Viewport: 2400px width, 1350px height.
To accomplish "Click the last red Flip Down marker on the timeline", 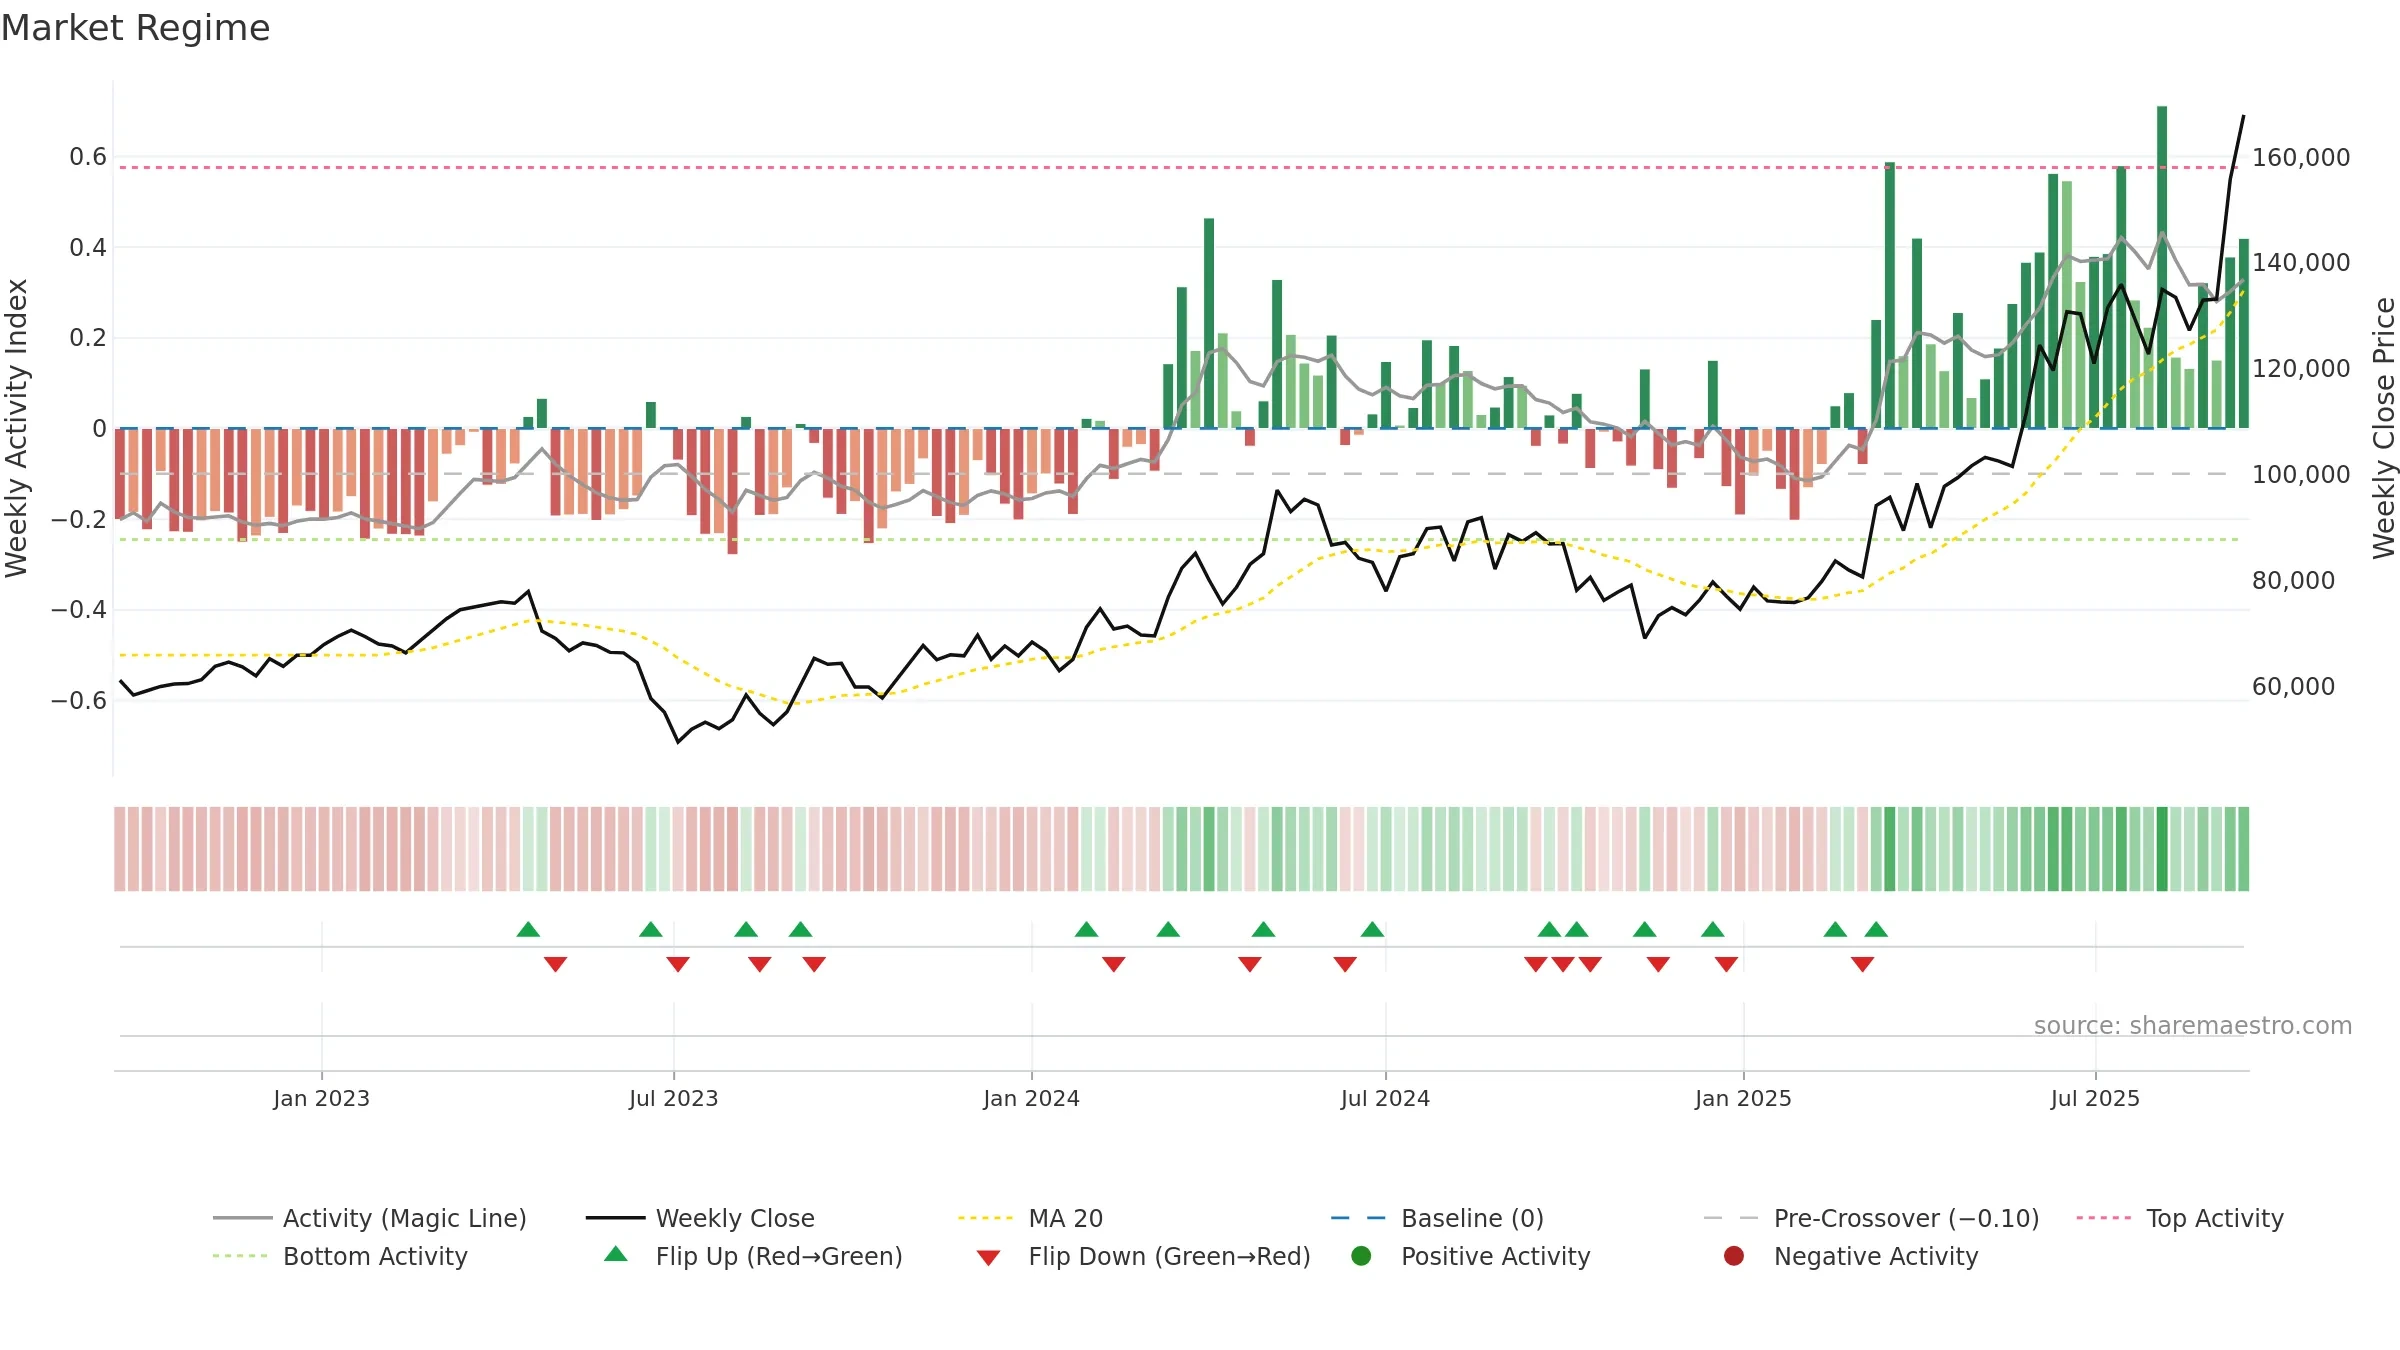I will (x=1862, y=964).
